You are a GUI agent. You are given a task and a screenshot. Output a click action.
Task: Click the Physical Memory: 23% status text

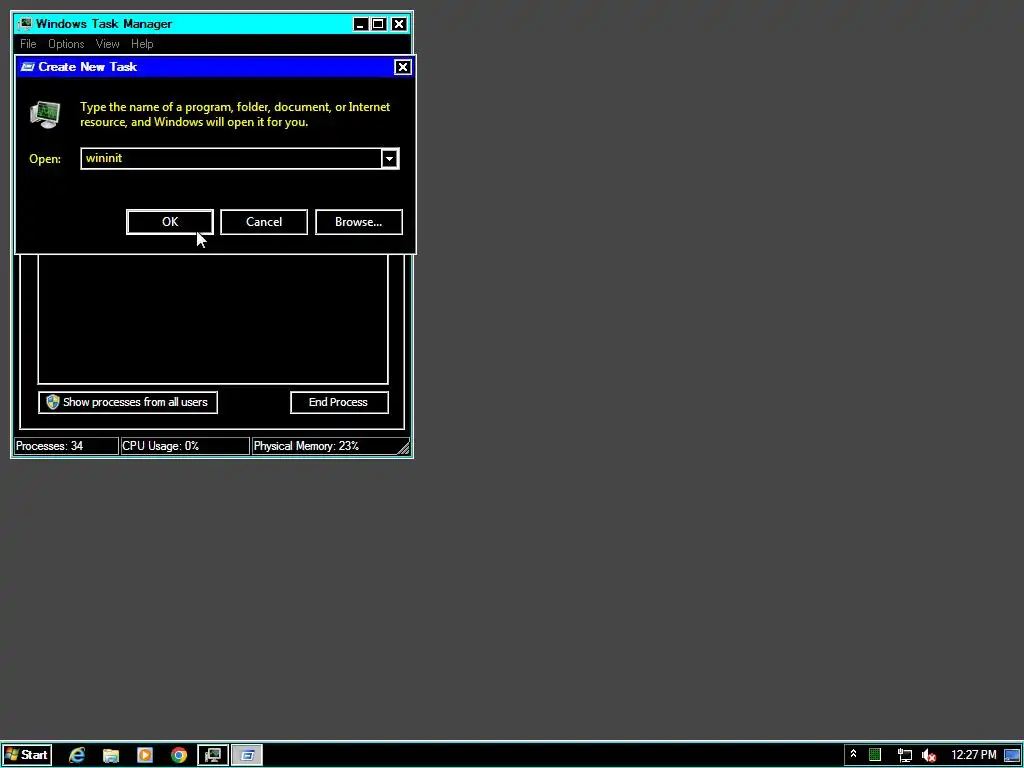click(306, 446)
